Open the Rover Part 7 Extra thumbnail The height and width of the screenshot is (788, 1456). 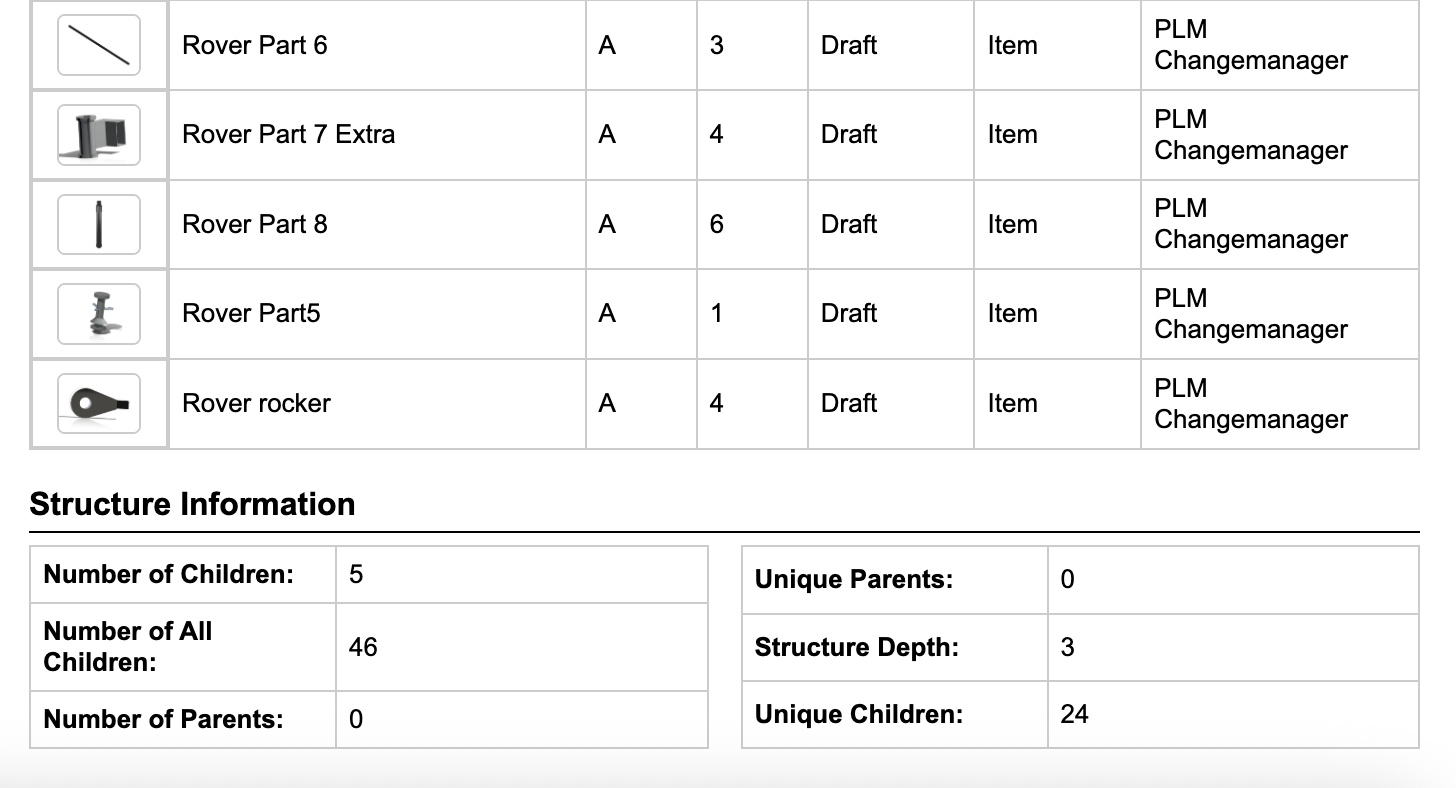click(x=99, y=135)
